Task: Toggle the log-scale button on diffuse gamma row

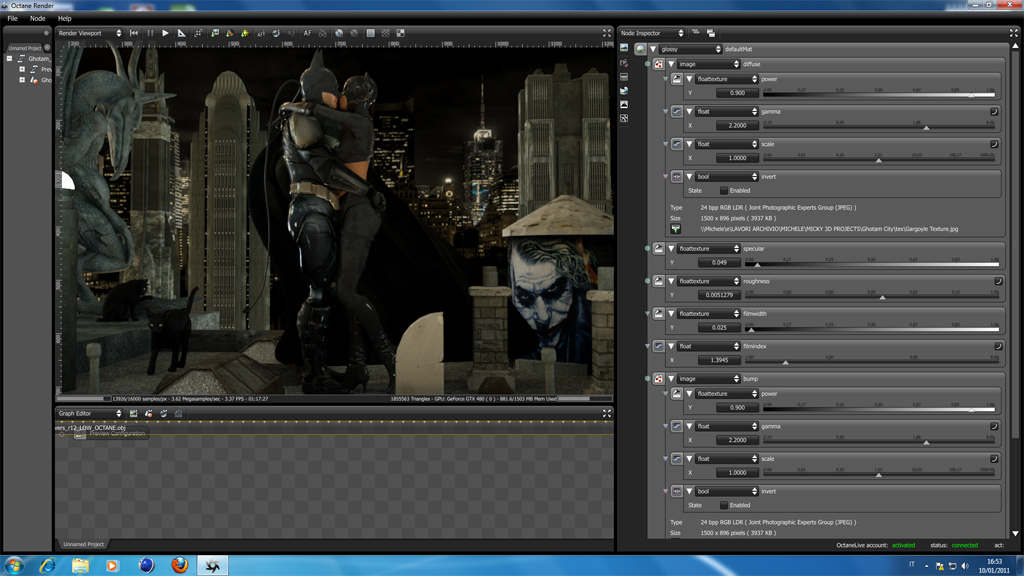Action: pyautogui.click(x=994, y=112)
